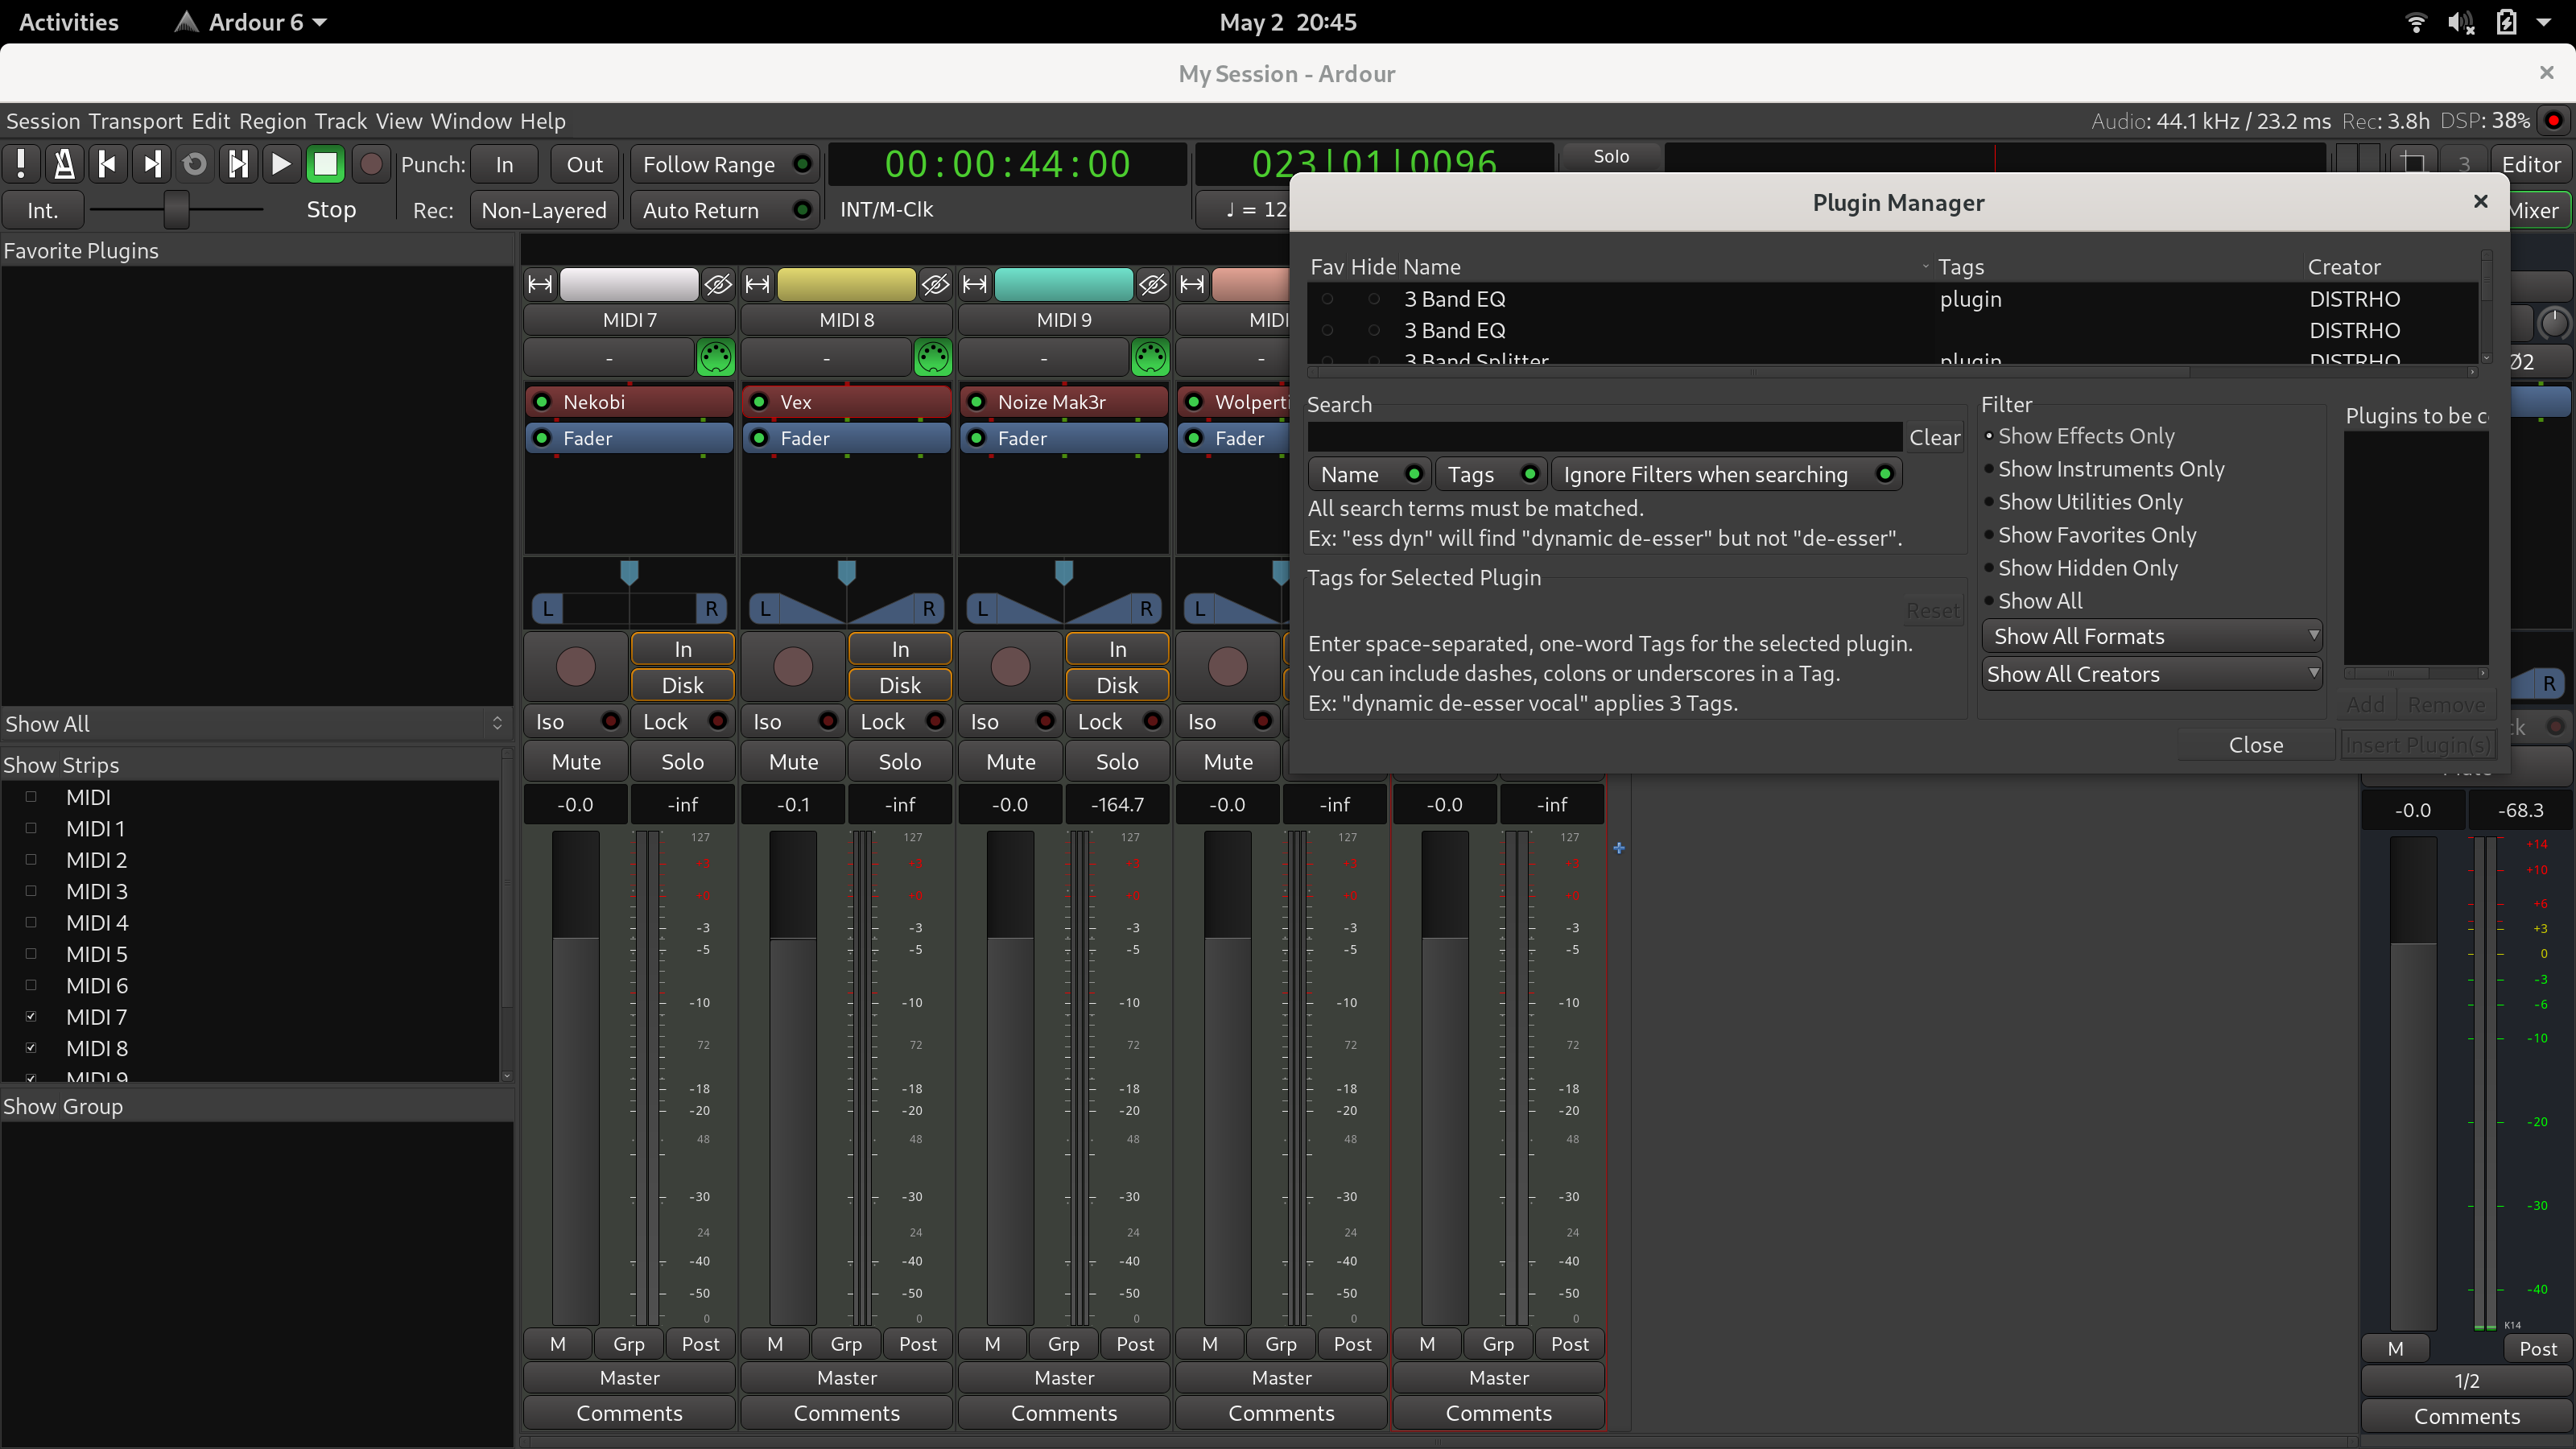2576x1449 pixels.
Task: Open the Region menu
Action: 272,121
